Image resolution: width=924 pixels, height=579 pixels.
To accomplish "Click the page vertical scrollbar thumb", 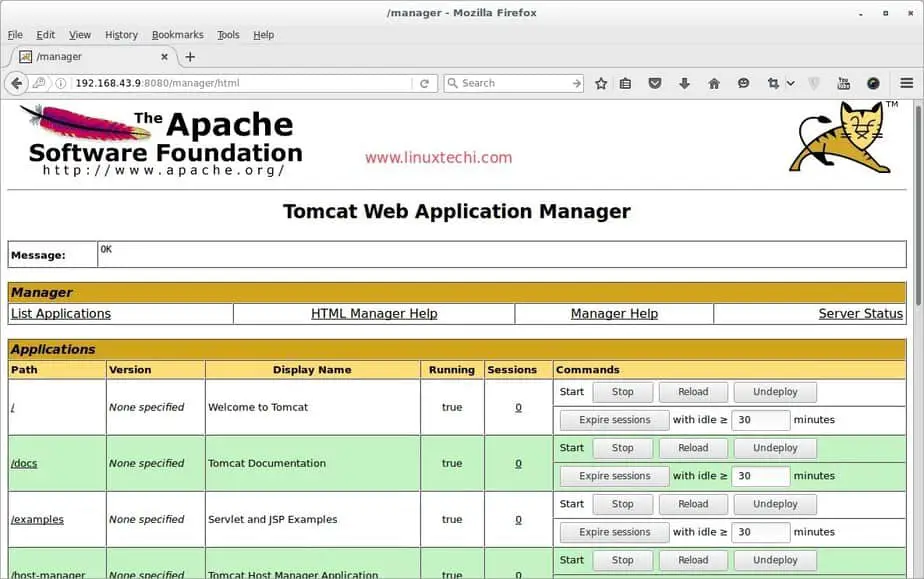I will (x=918, y=206).
